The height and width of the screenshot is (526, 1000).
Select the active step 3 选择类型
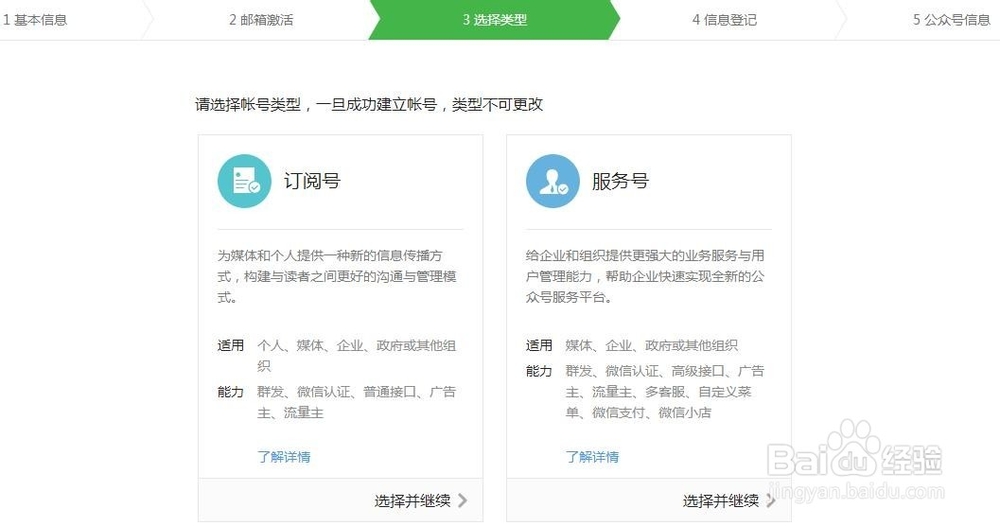[x=494, y=20]
